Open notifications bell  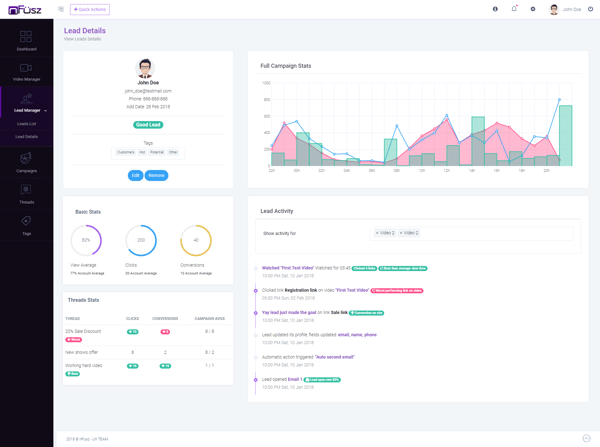(x=514, y=9)
